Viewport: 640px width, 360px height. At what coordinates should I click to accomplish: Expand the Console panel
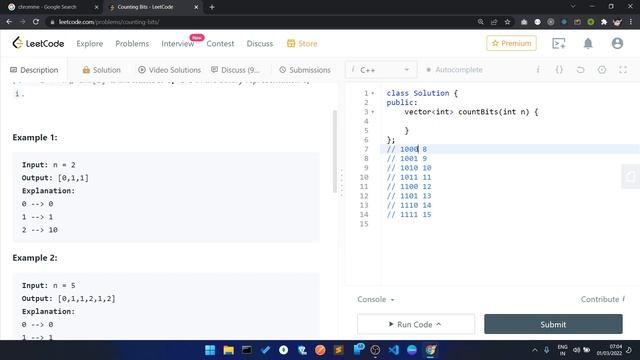pyautogui.click(x=376, y=299)
